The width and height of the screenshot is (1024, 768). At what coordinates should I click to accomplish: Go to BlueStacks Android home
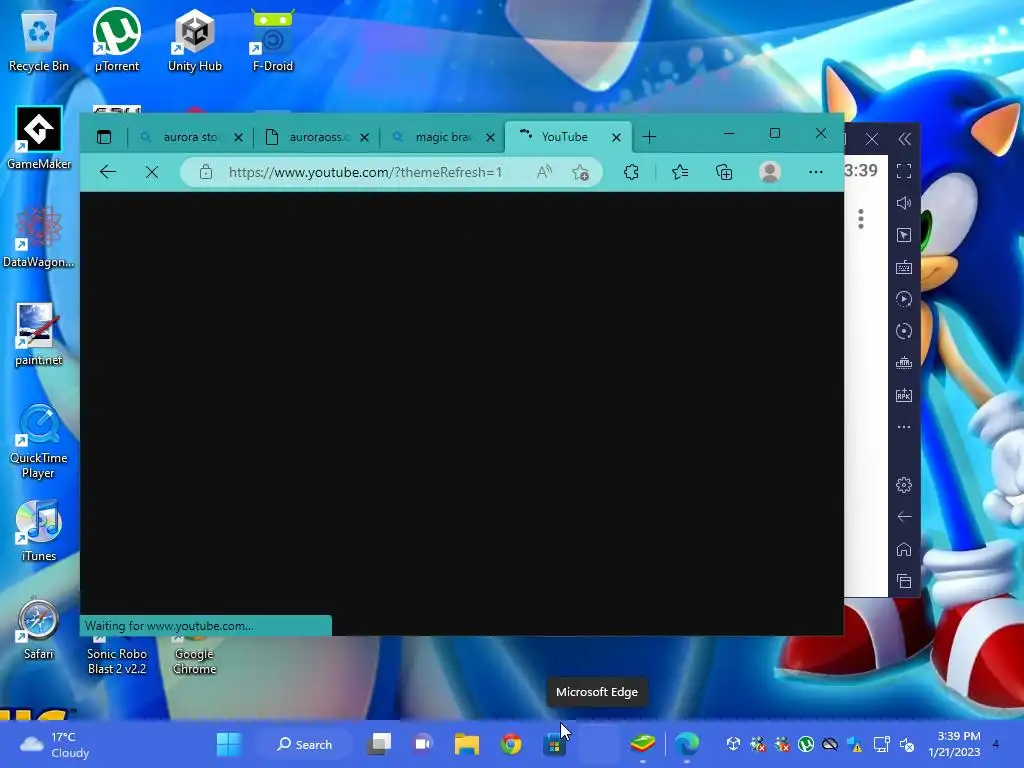(904, 549)
